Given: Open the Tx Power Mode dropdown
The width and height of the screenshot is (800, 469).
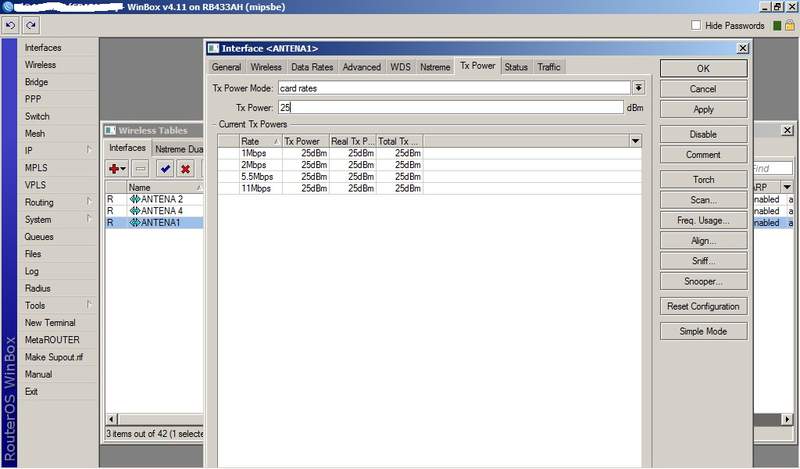Looking at the screenshot, I should [x=638, y=88].
